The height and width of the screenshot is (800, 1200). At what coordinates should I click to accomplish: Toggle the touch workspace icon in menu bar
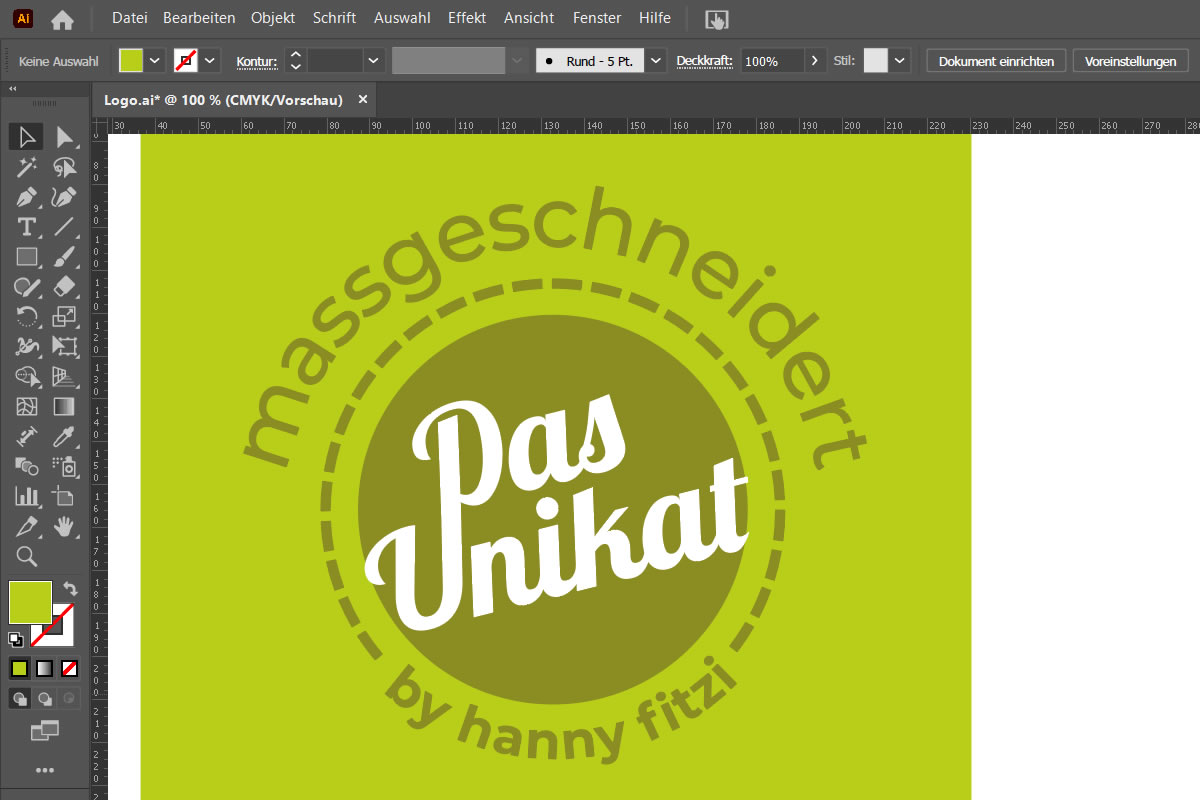[717, 19]
